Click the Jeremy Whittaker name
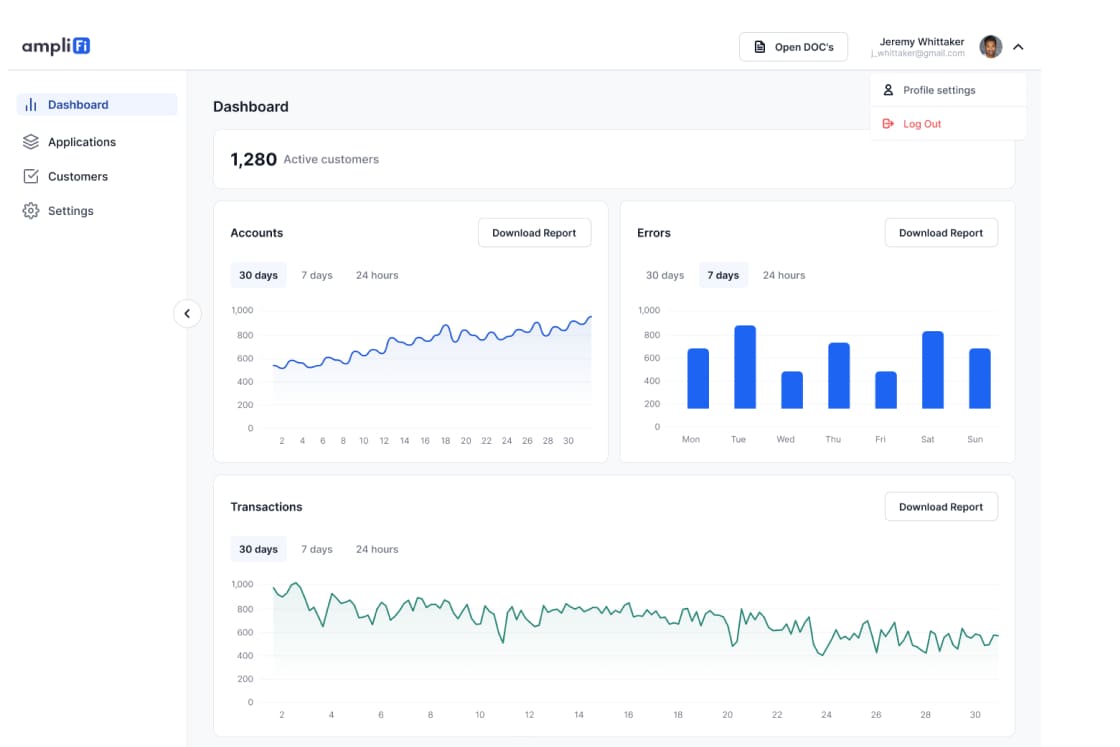The width and height of the screenshot is (1120, 747). [921, 41]
